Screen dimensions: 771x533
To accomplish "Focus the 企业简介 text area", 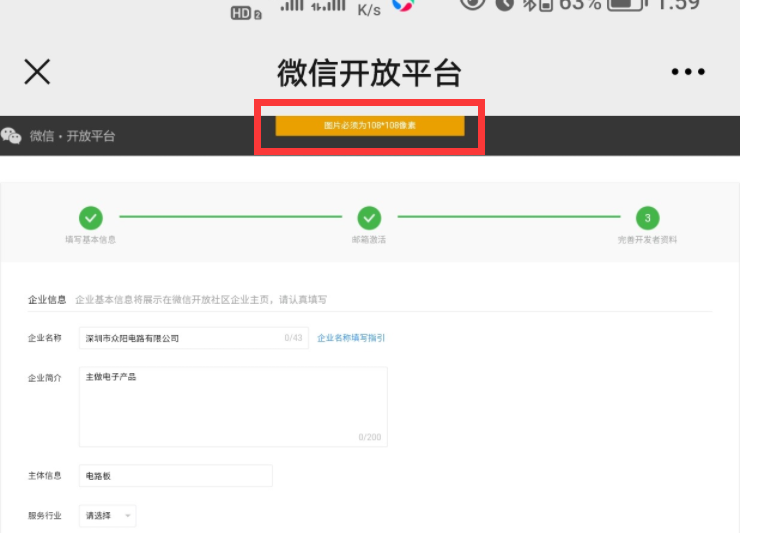I will coord(233,407).
